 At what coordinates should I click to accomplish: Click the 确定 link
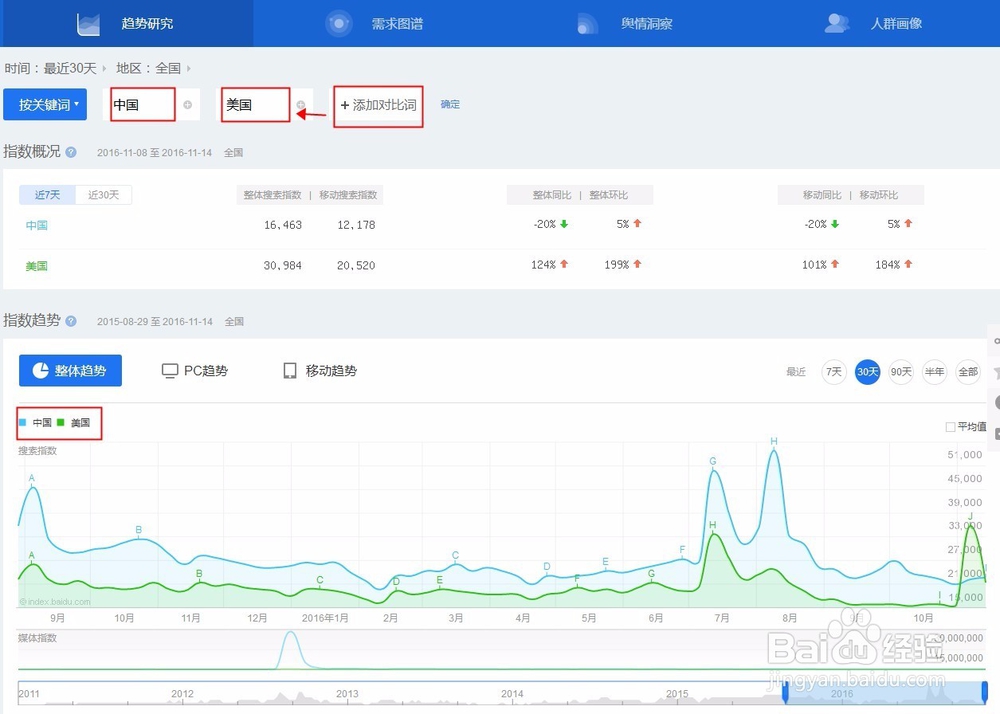point(450,104)
